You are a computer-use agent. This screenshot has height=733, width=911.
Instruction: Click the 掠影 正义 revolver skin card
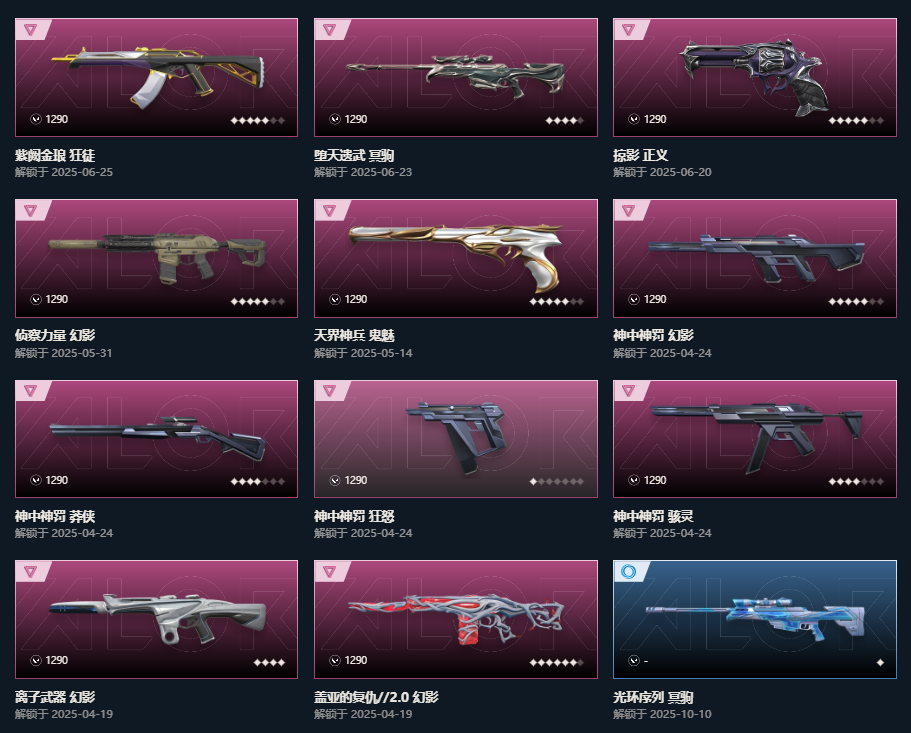coord(755,77)
